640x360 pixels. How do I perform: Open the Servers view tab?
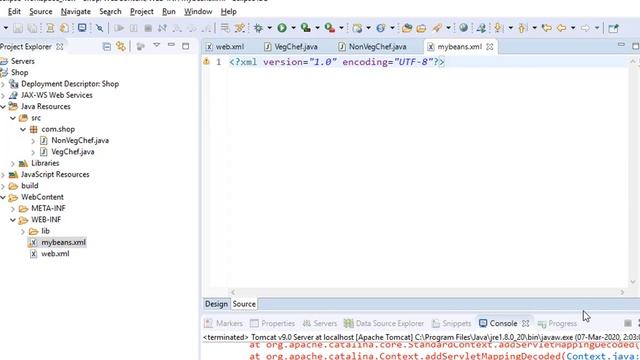320,323
